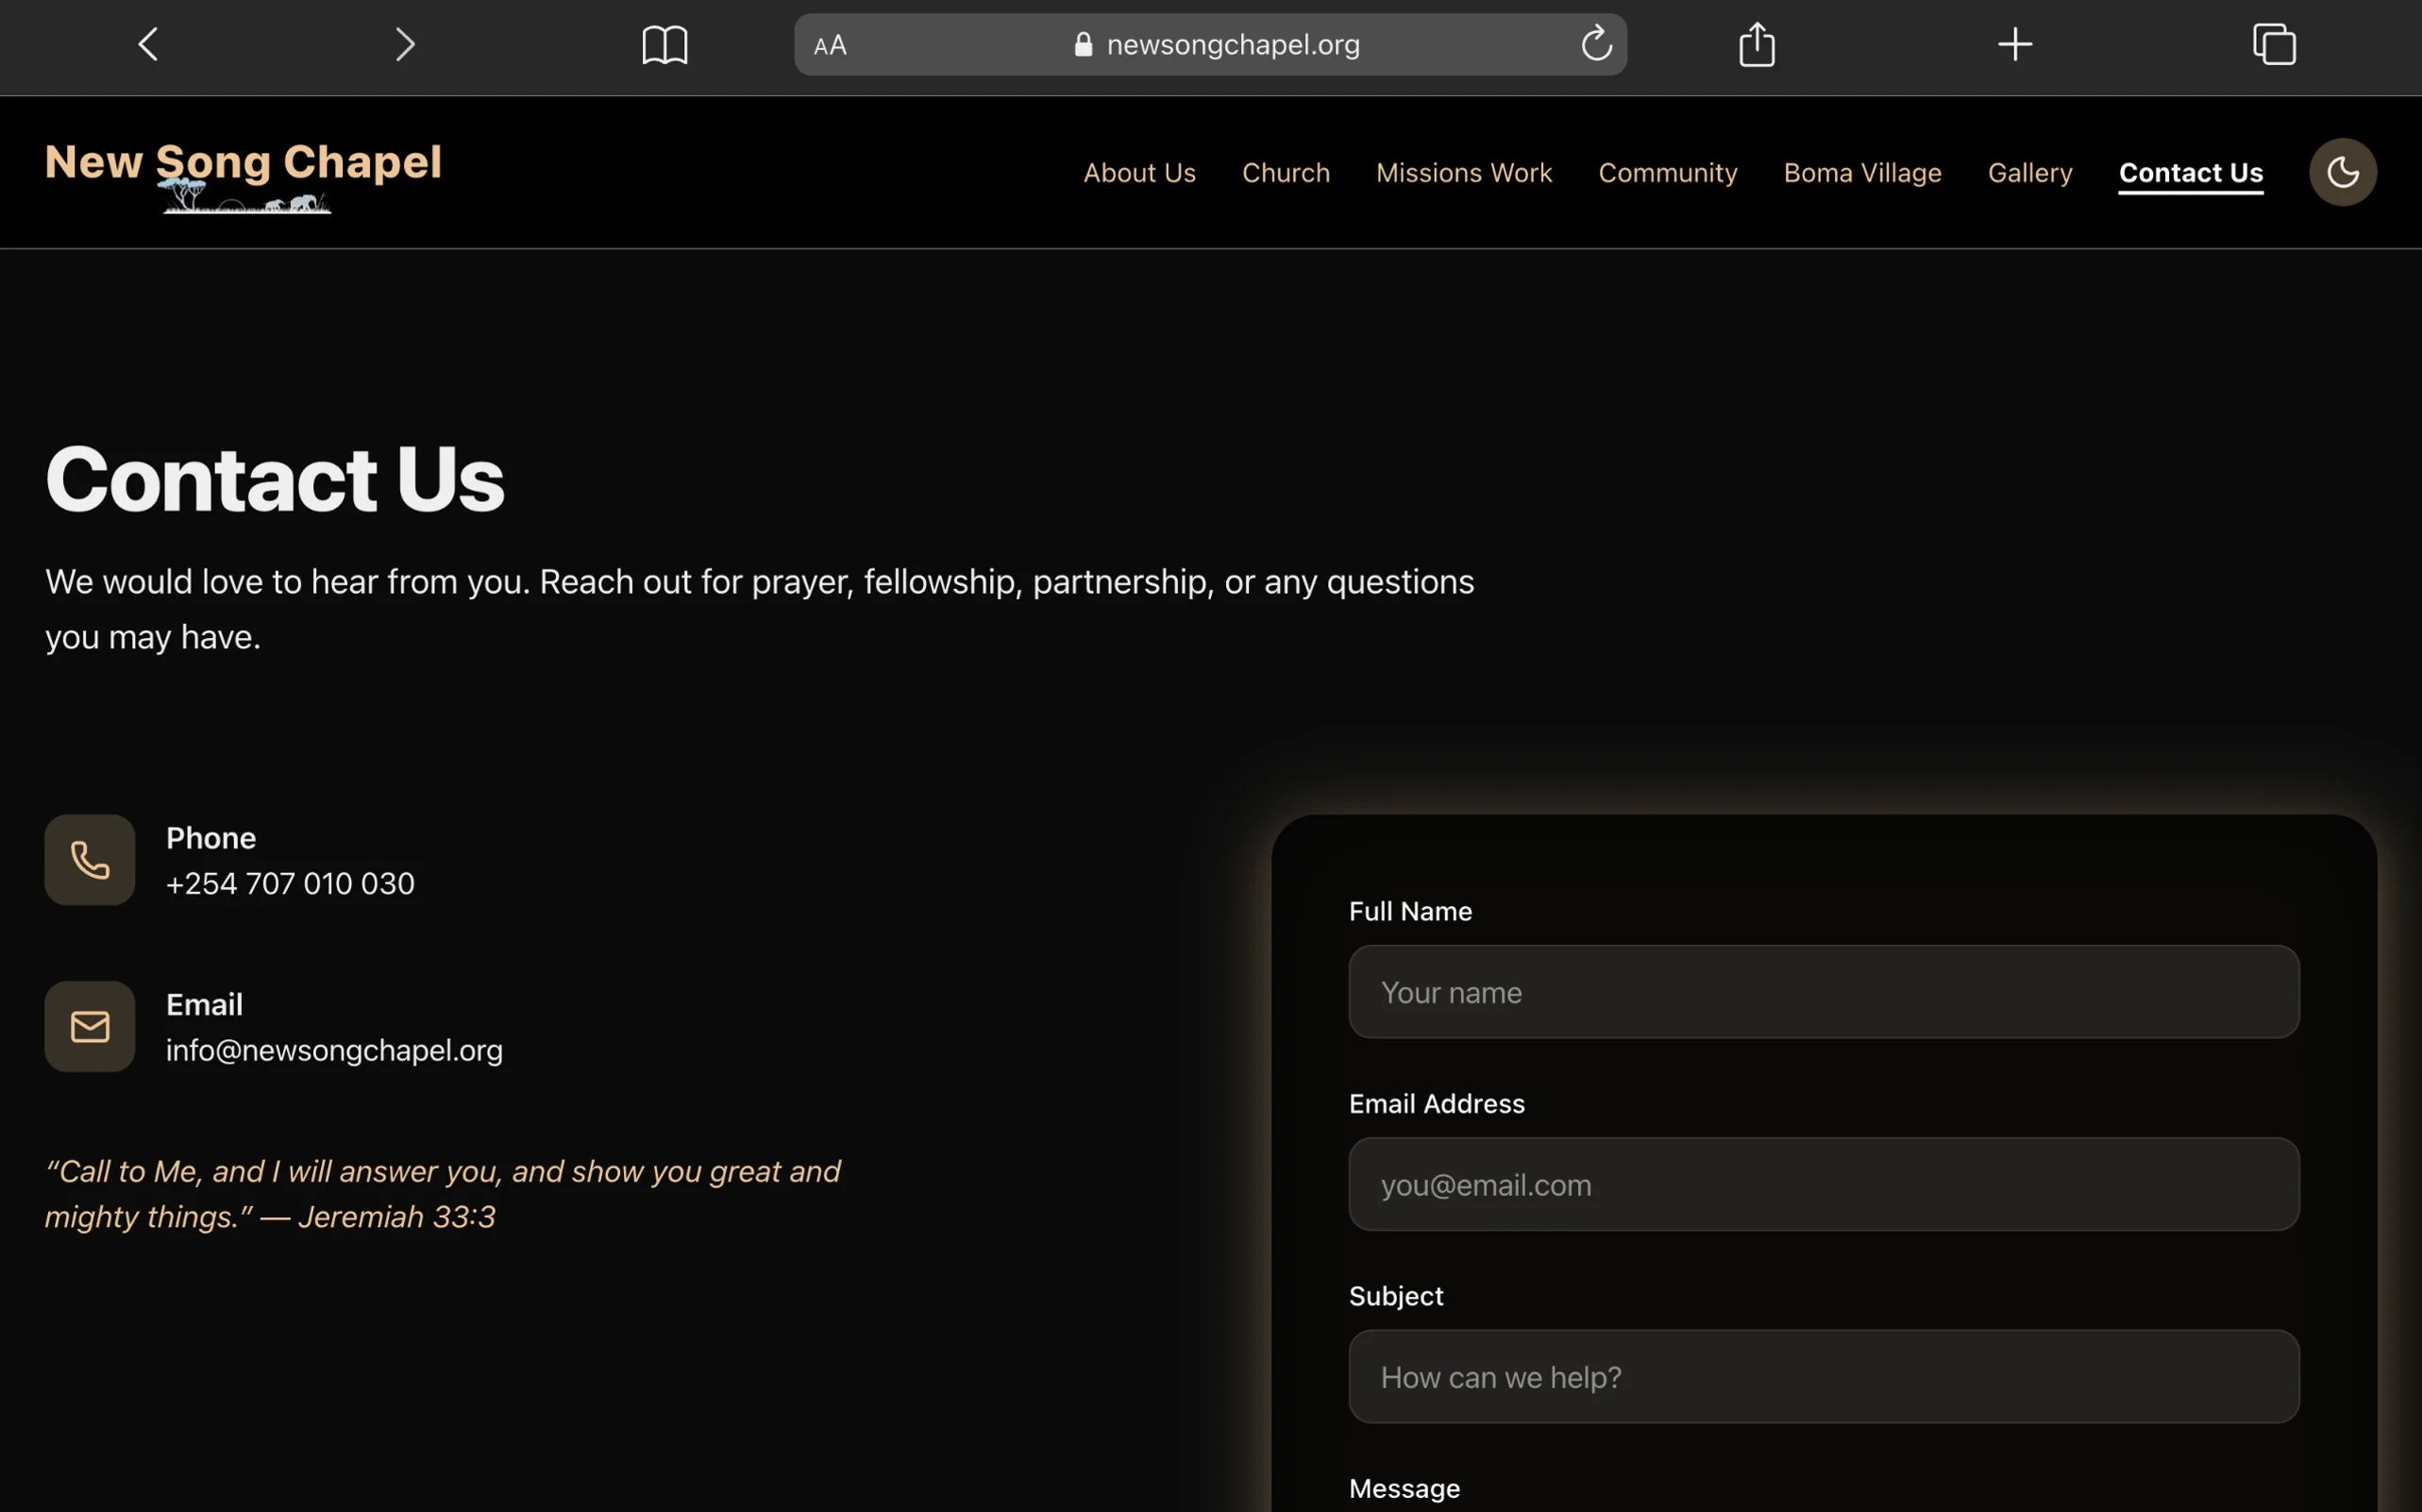Toggle dark mode moon button

(x=2343, y=172)
